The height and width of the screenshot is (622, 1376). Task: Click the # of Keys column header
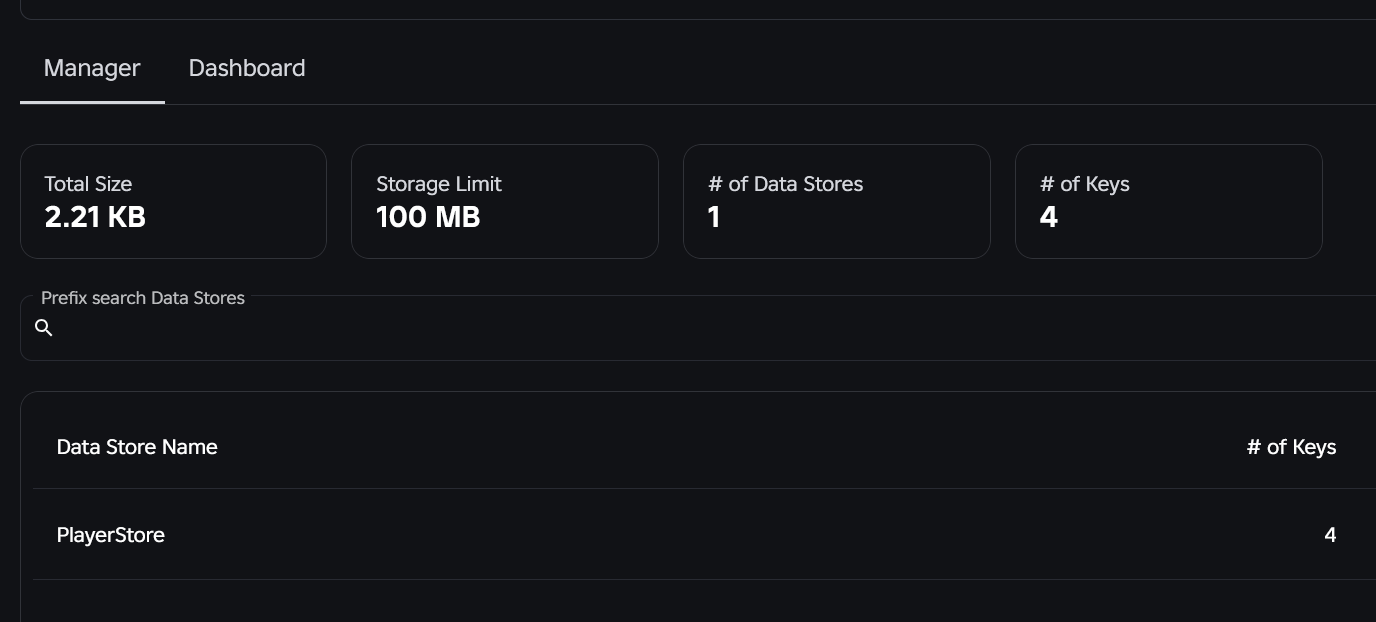[1291, 447]
